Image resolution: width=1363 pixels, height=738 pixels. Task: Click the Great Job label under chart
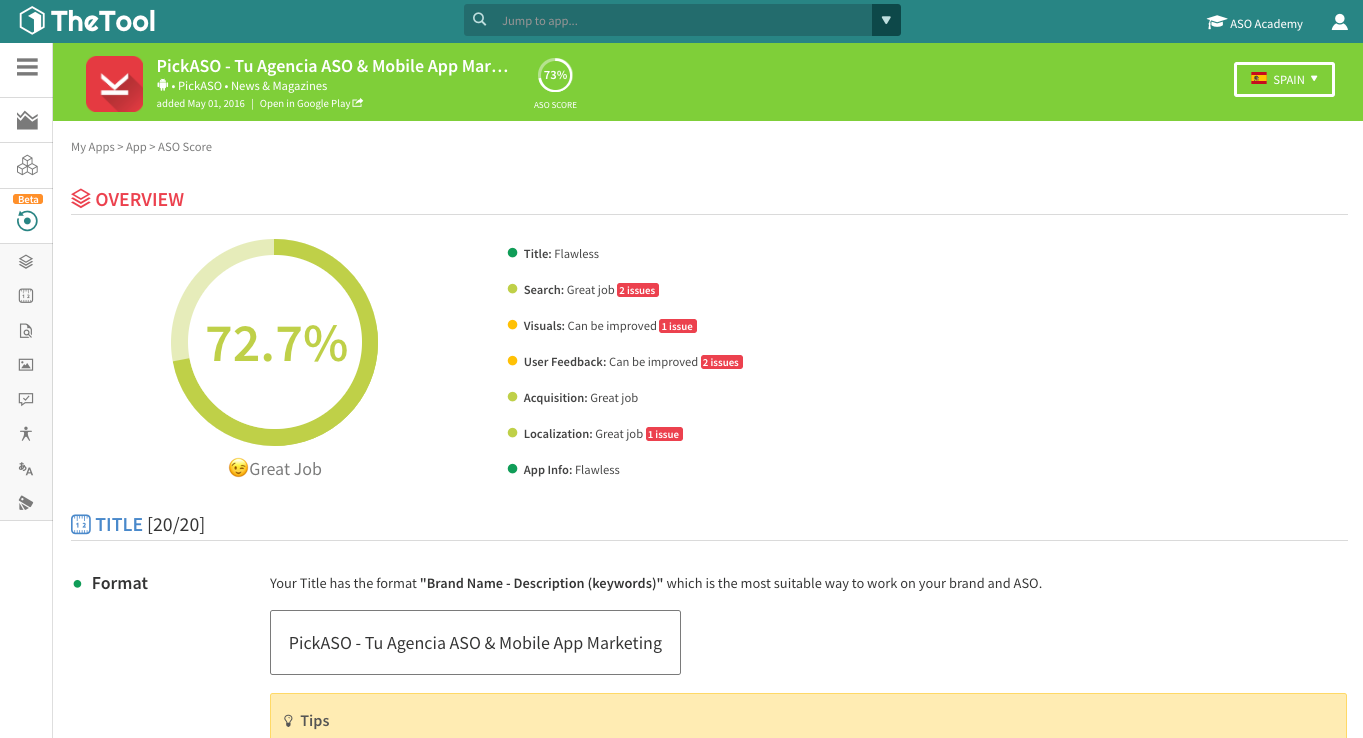(286, 469)
